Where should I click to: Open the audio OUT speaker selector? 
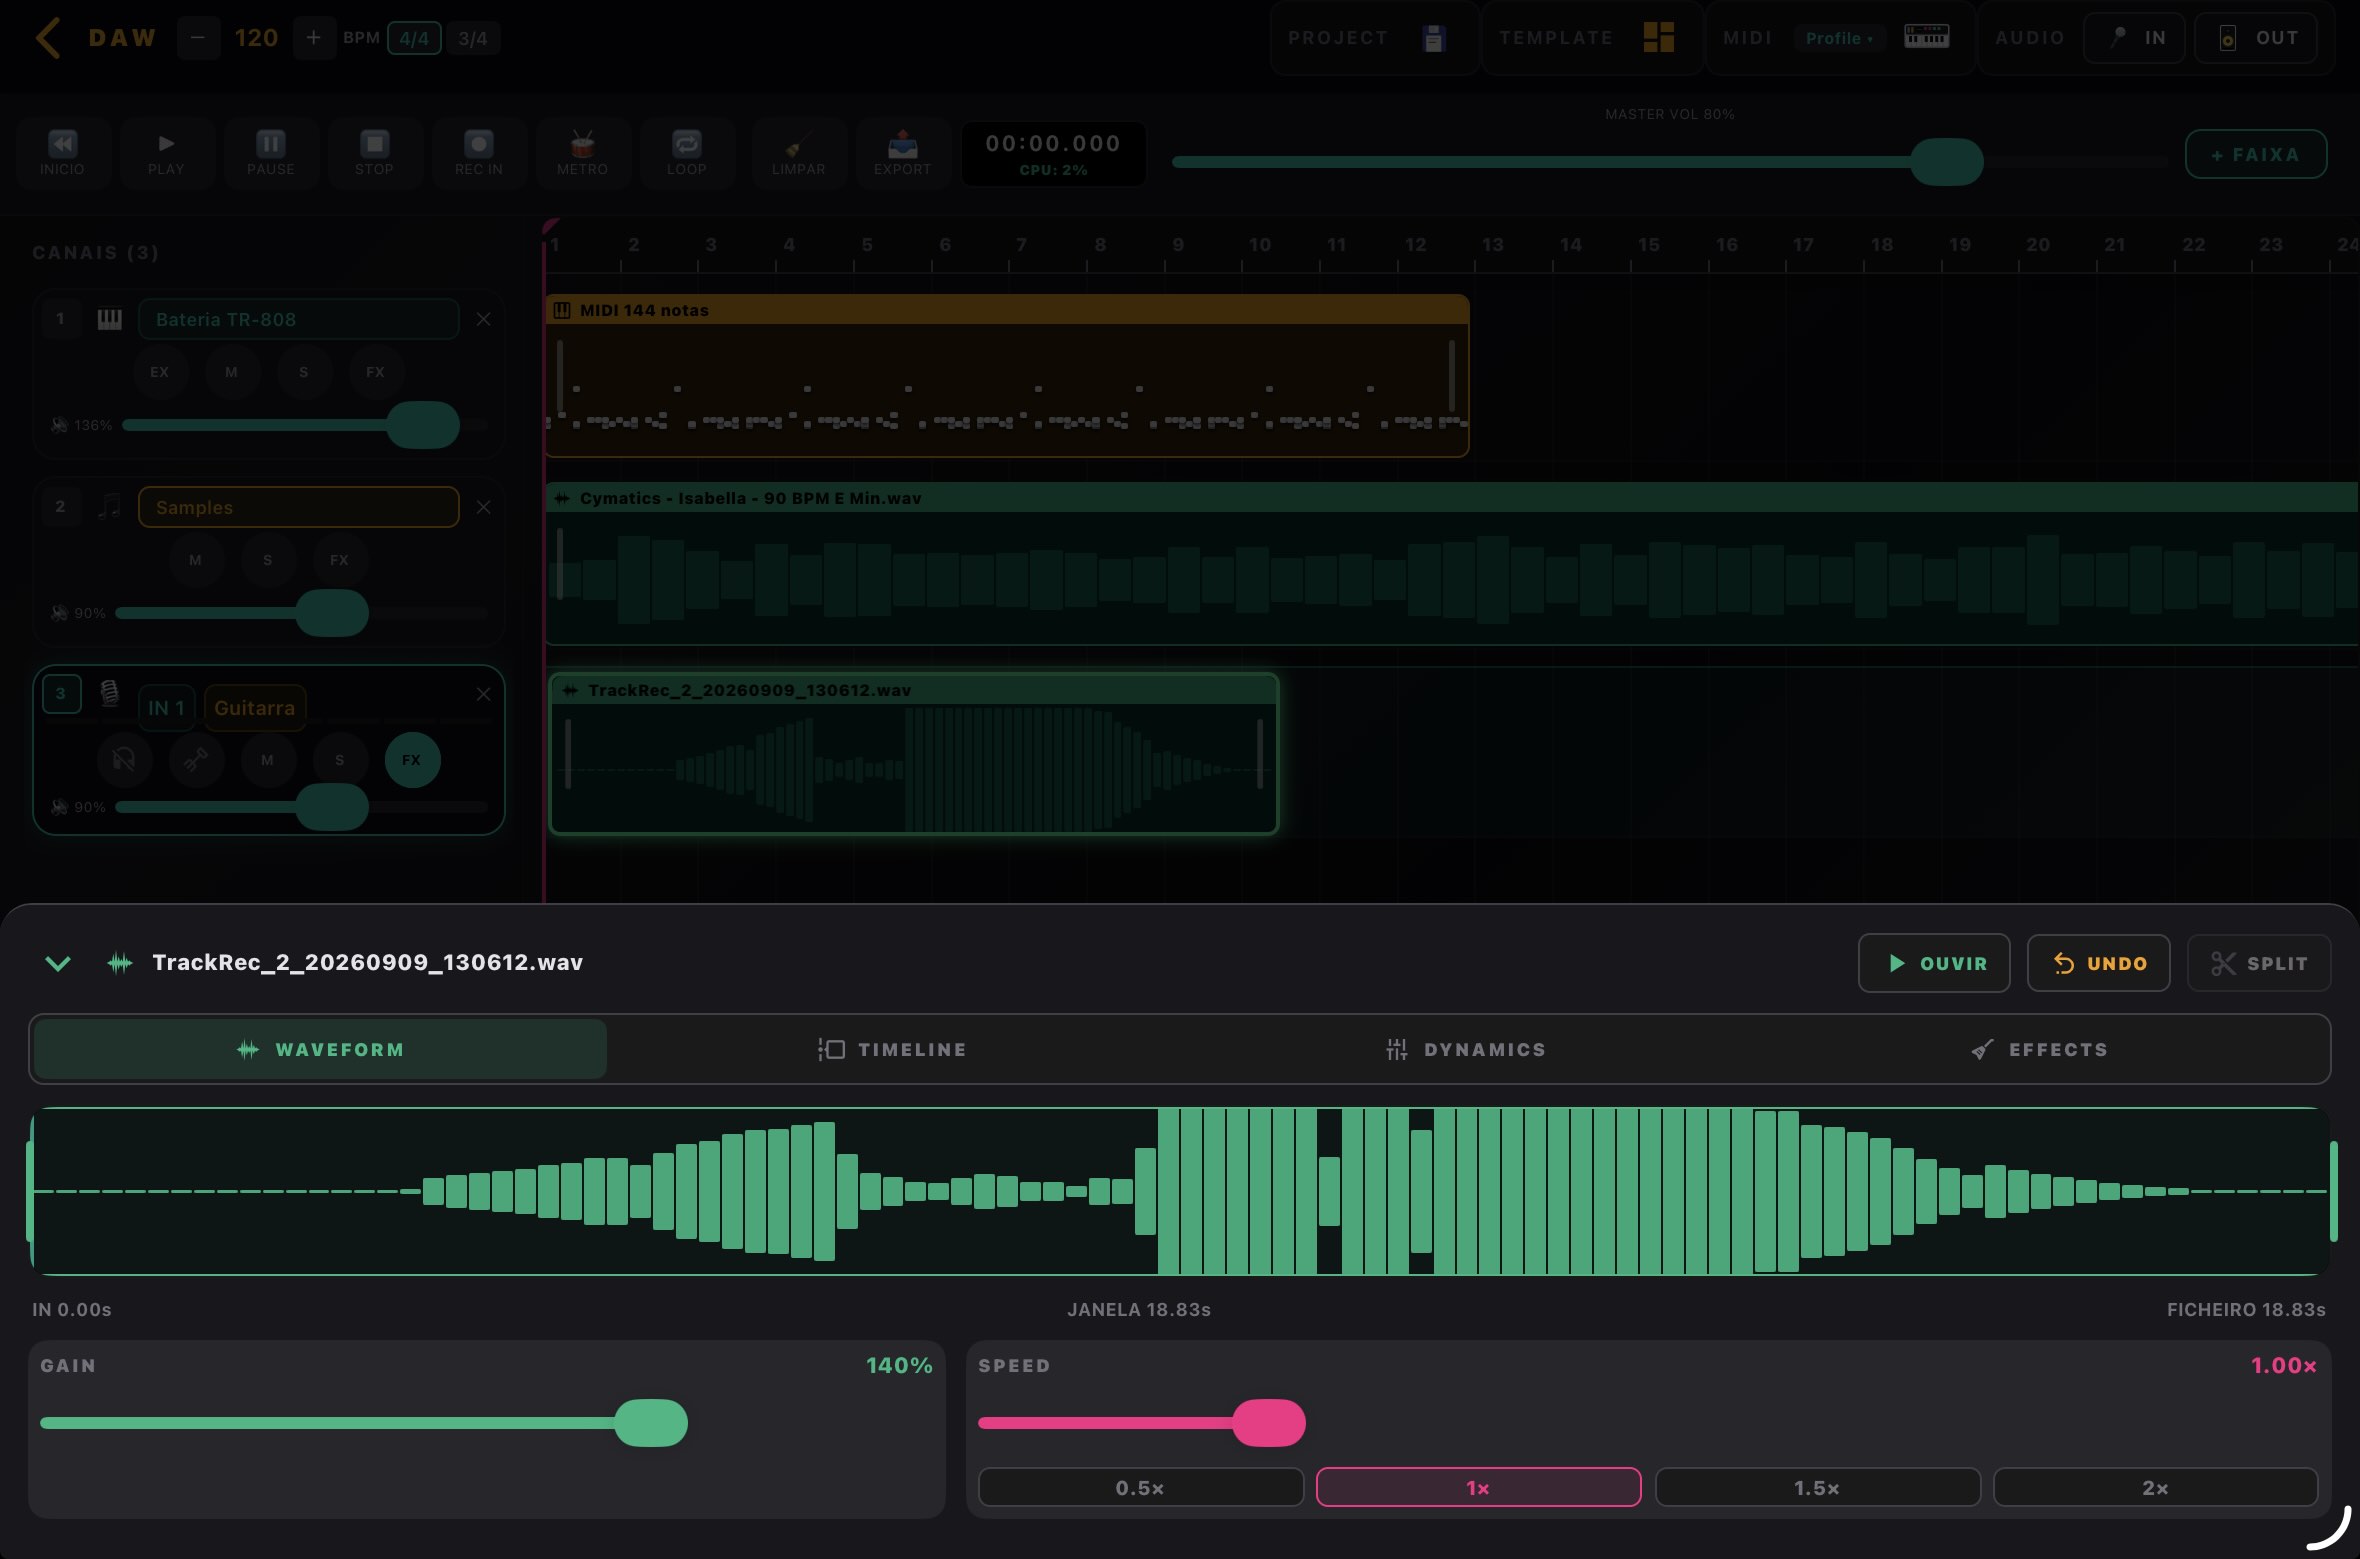(2256, 38)
